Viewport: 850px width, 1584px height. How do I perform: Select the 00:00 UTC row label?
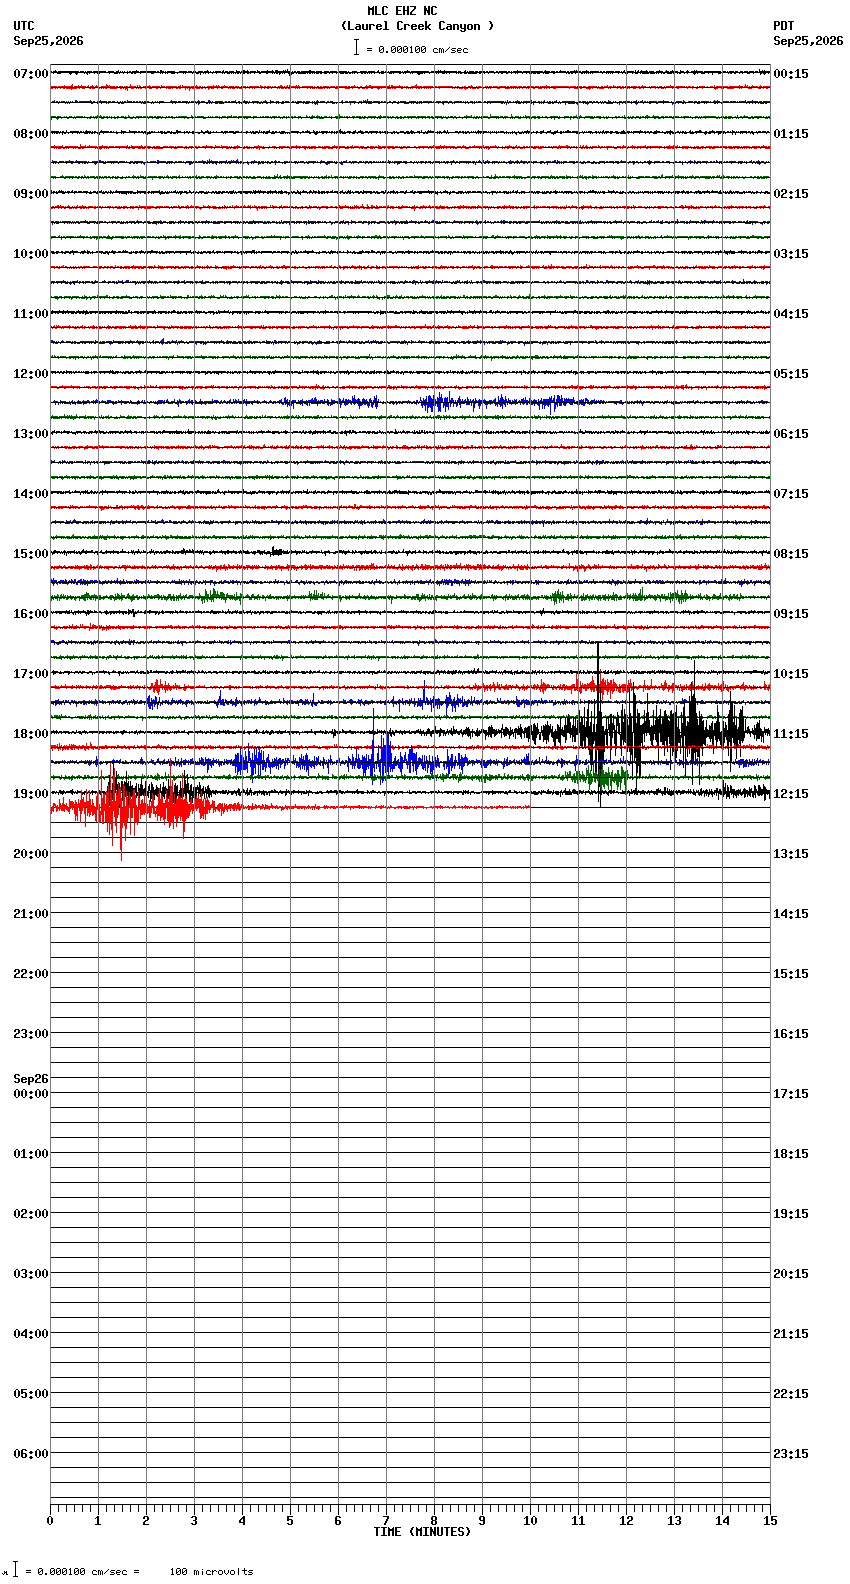pyautogui.click(x=31, y=1094)
